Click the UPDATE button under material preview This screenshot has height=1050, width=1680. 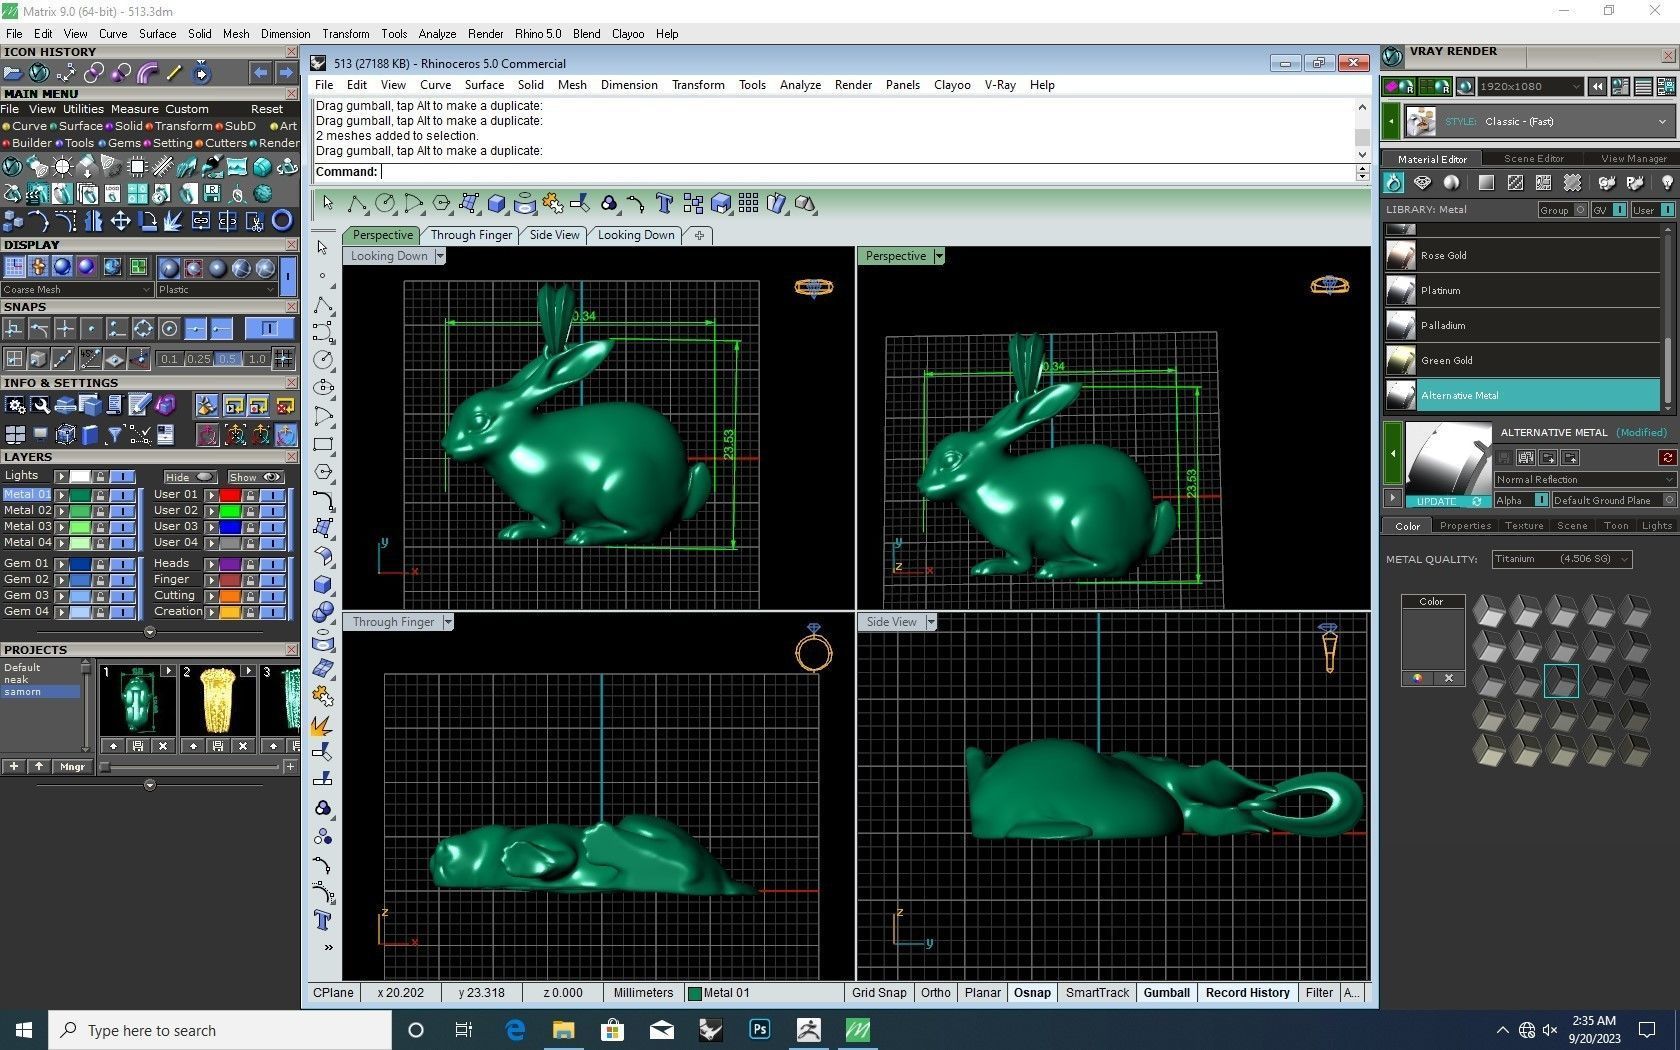click(x=1448, y=501)
